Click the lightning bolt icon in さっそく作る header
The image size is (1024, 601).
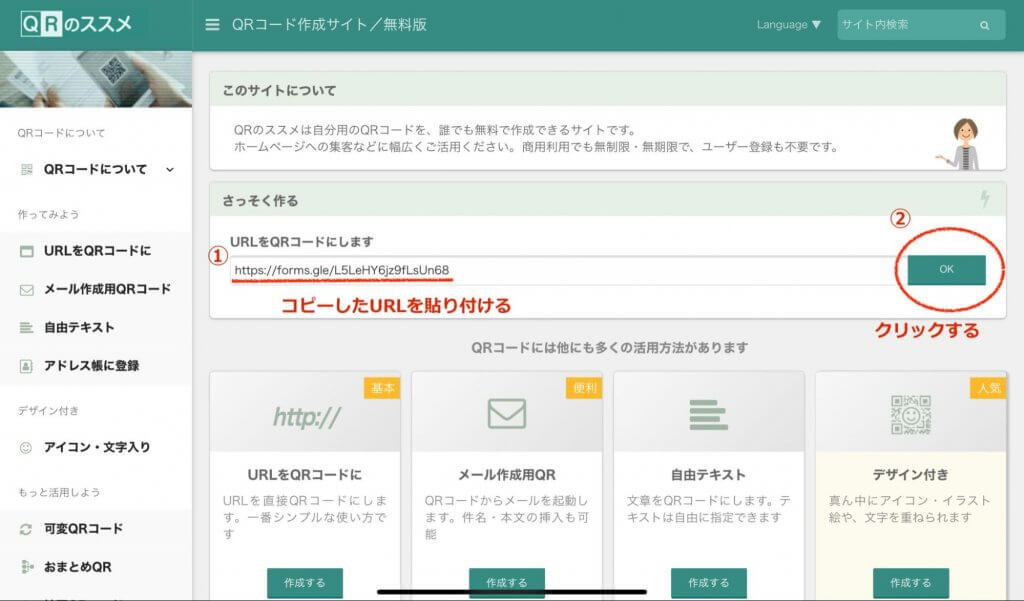click(985, 200)
